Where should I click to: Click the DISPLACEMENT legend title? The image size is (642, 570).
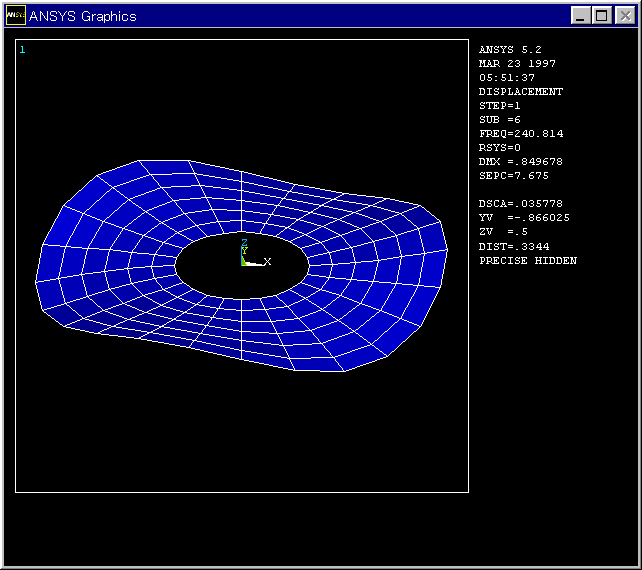click(x=520, y=91)
